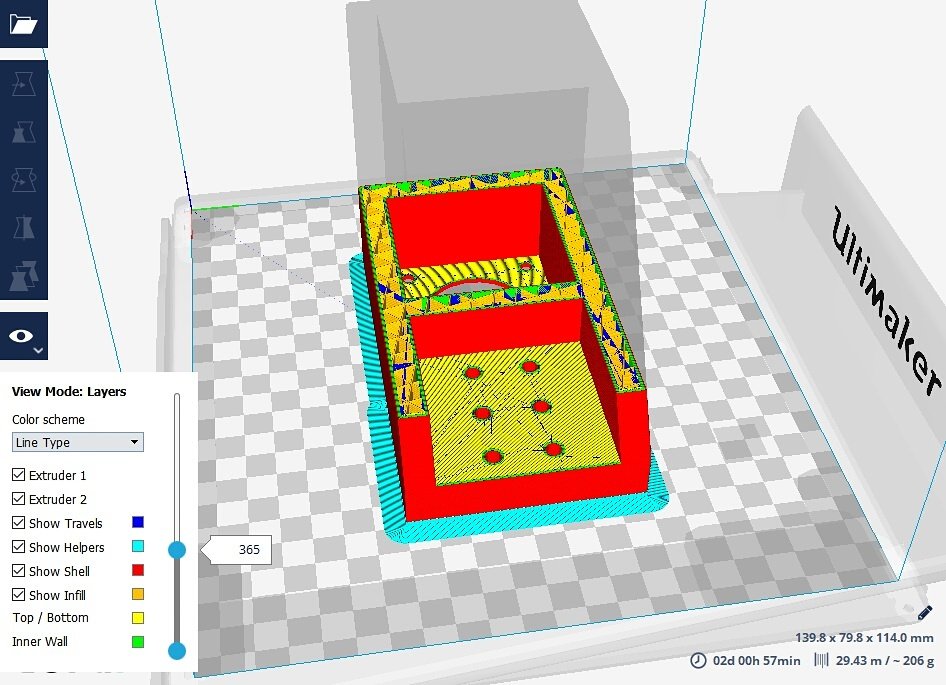Select the Mirror tool icon
Viewport: 946px width, 685px height.
coord(24,228)
